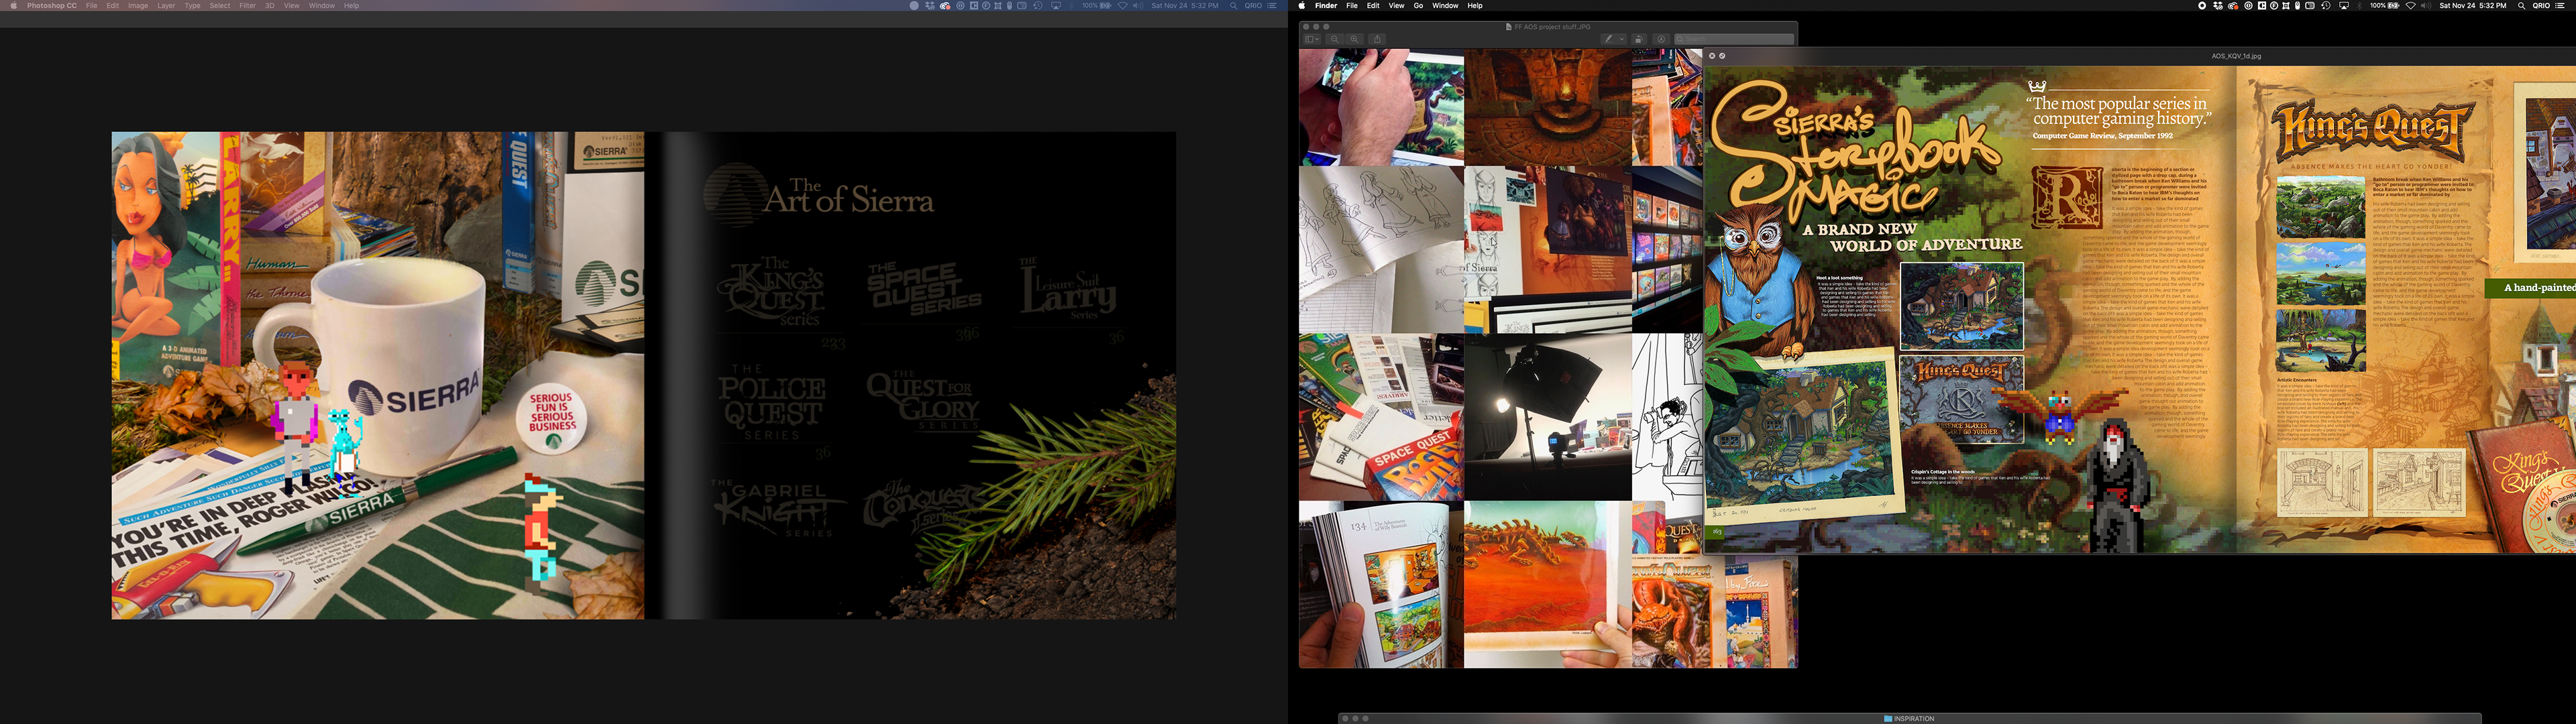This screenshot has height=724, width=2576.
Task: Click the zoom in magnifier button
Action: pos(1355,40)
